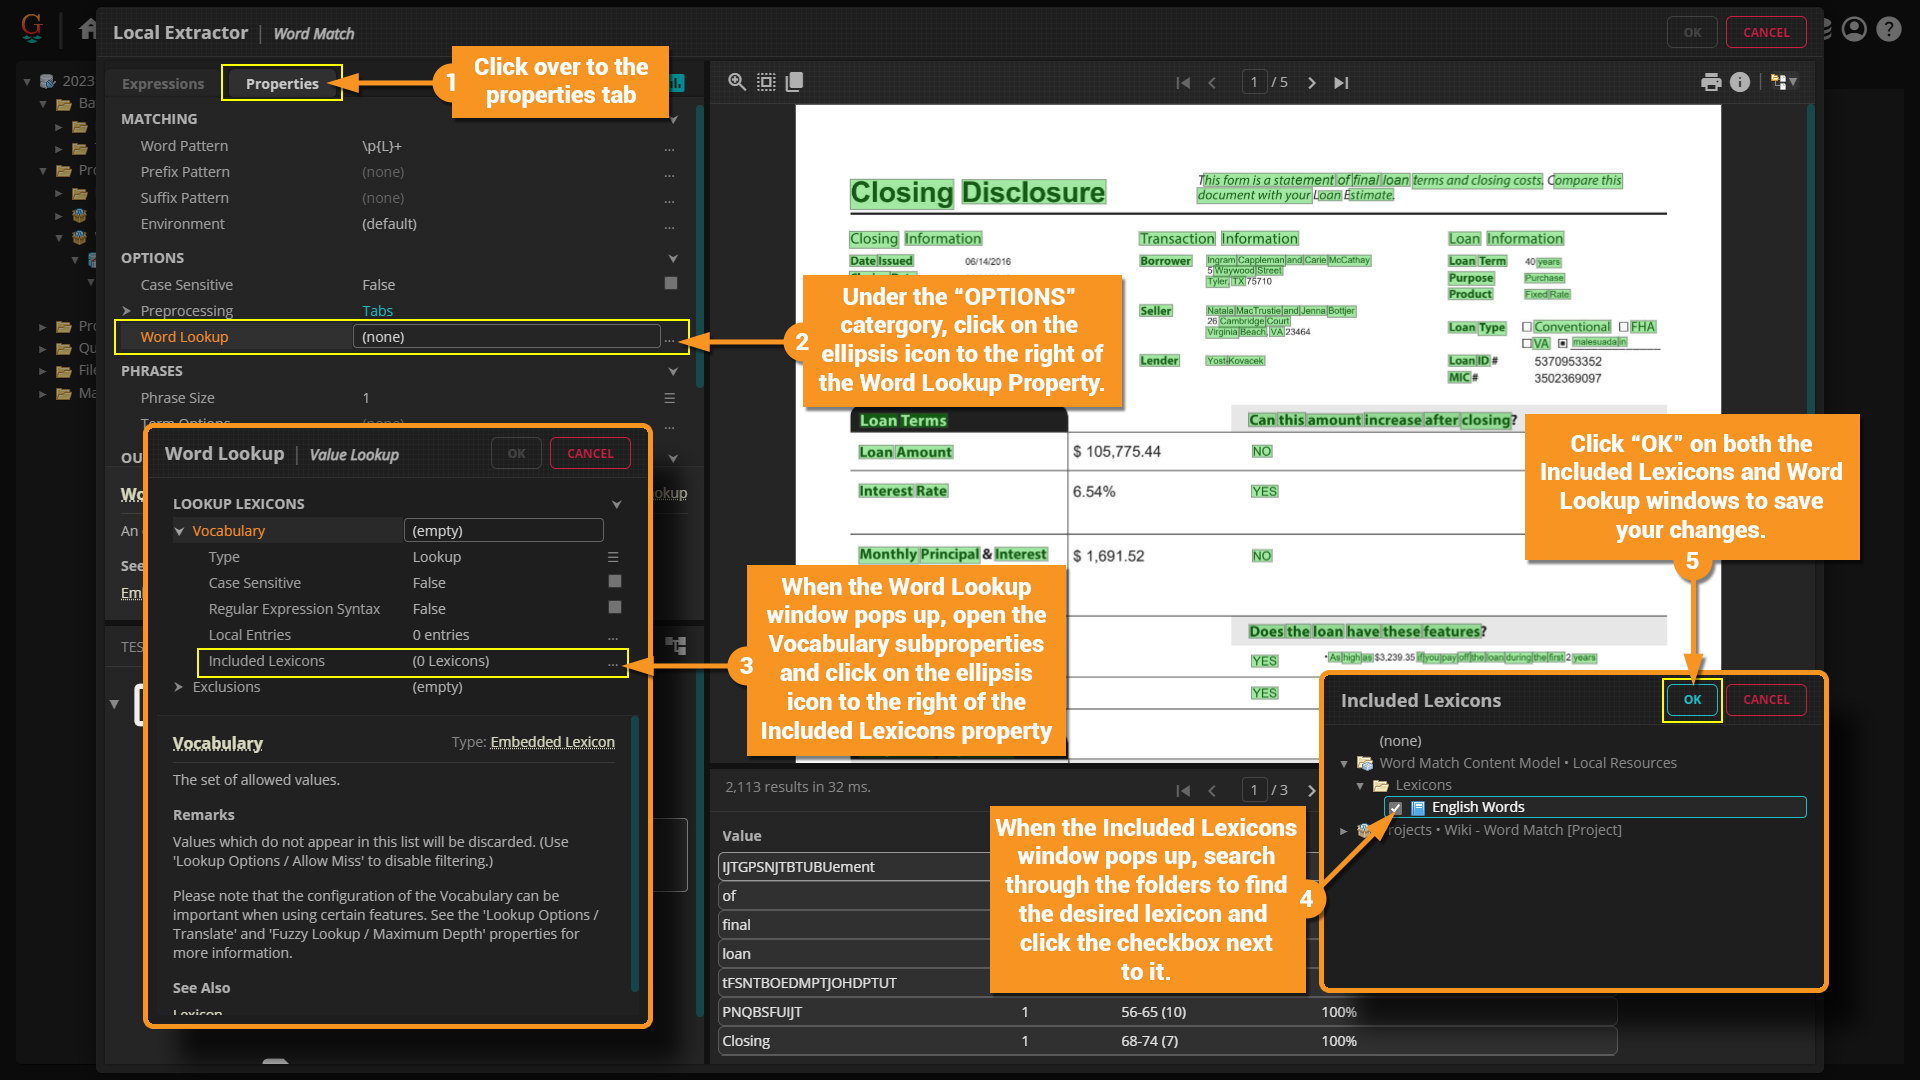This screenshot has height=1080, width=1920.
Task: Click CANCEL in the Word Lookup dialog
Action: (x=590, y=454)
